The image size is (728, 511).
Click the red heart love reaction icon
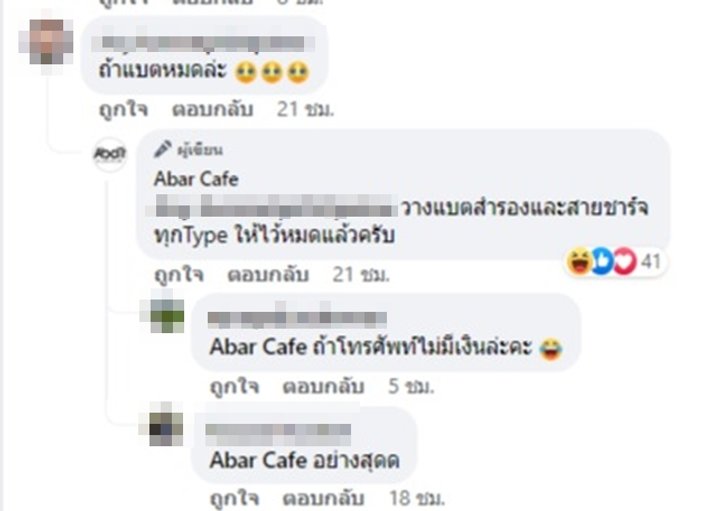pyautogui.click(x=625, y=261)
